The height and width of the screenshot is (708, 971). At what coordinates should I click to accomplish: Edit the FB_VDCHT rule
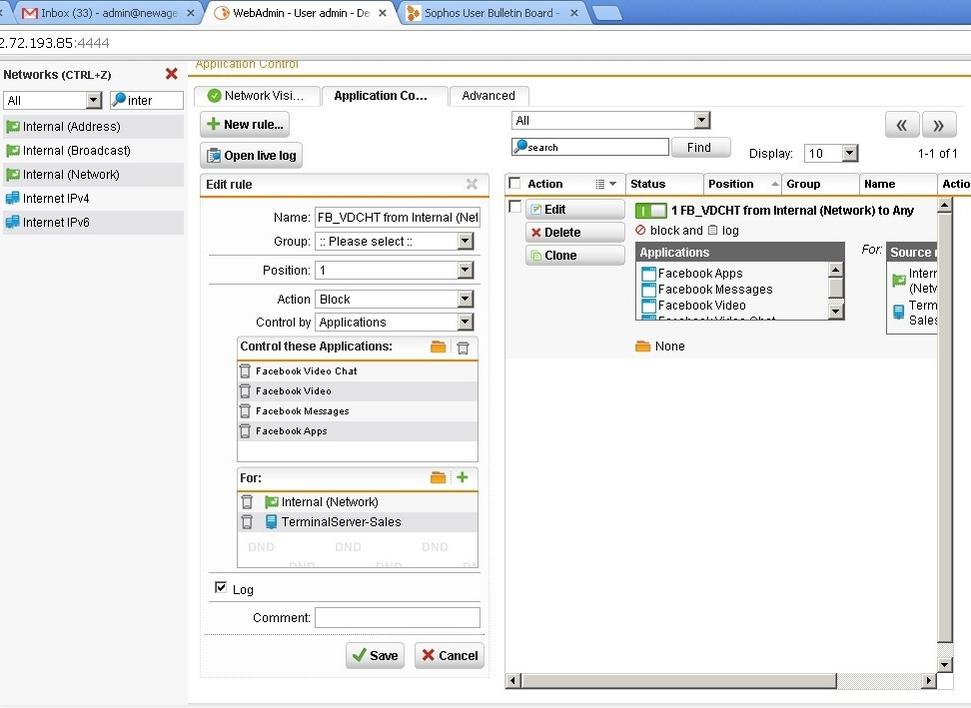click(575, 209)
